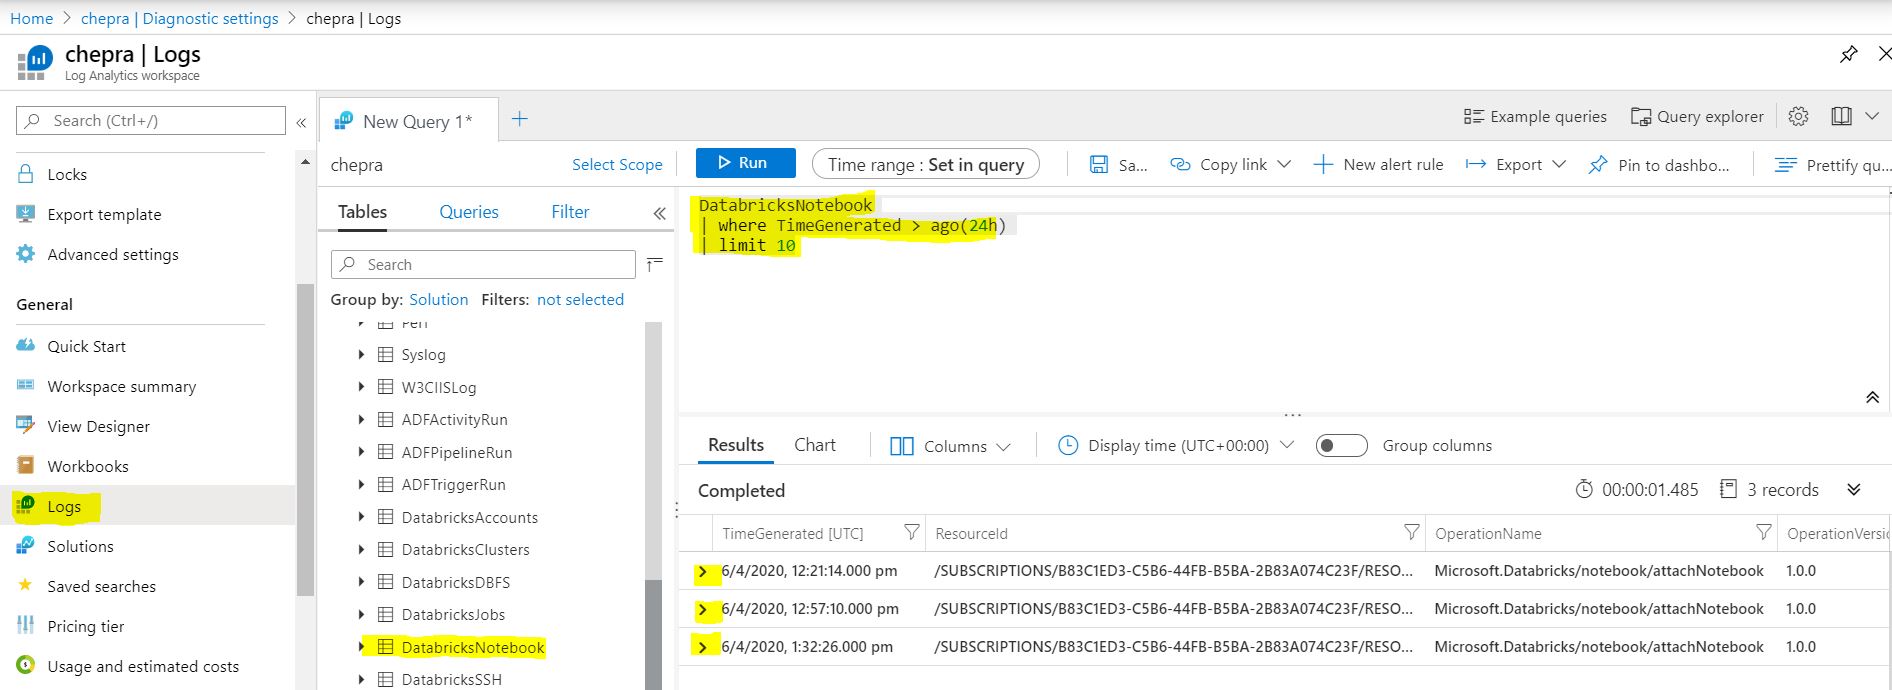This screenshot has height=690, width=1892.
Task: Open the settings gear in query toolbar
Action: tap(1798, 116)
